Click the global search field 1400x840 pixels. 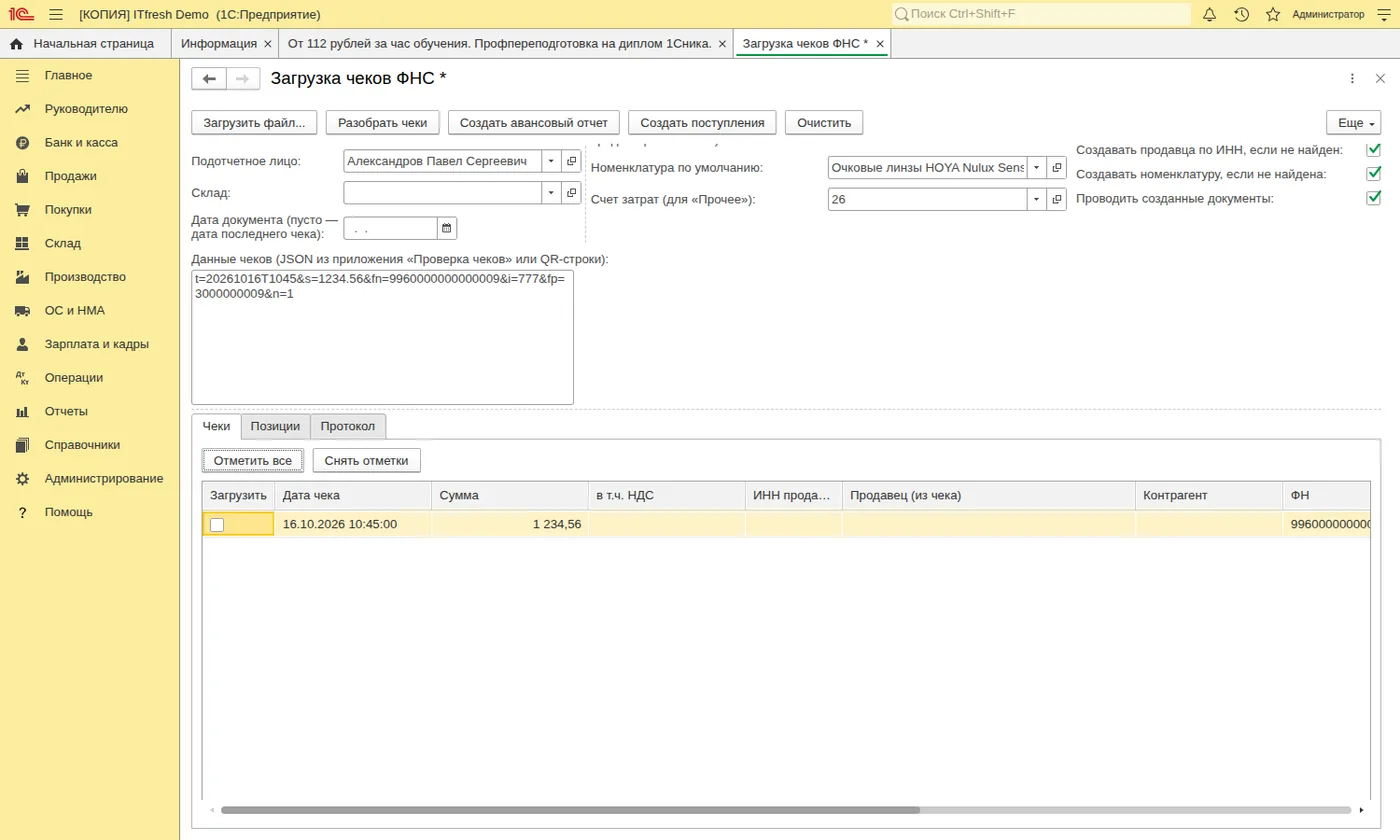pos(1041,14)
